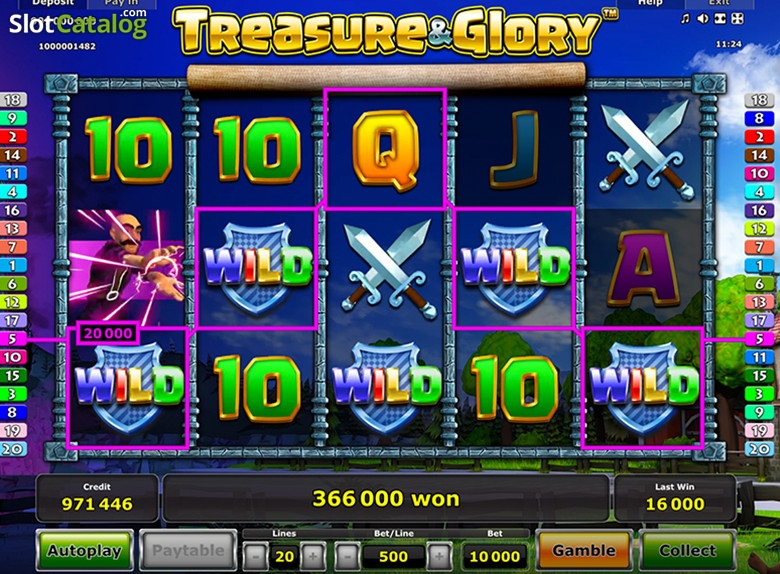Click the crossed swords in the center reel
Screen dimensions: 780x574
tap(385, 269)
